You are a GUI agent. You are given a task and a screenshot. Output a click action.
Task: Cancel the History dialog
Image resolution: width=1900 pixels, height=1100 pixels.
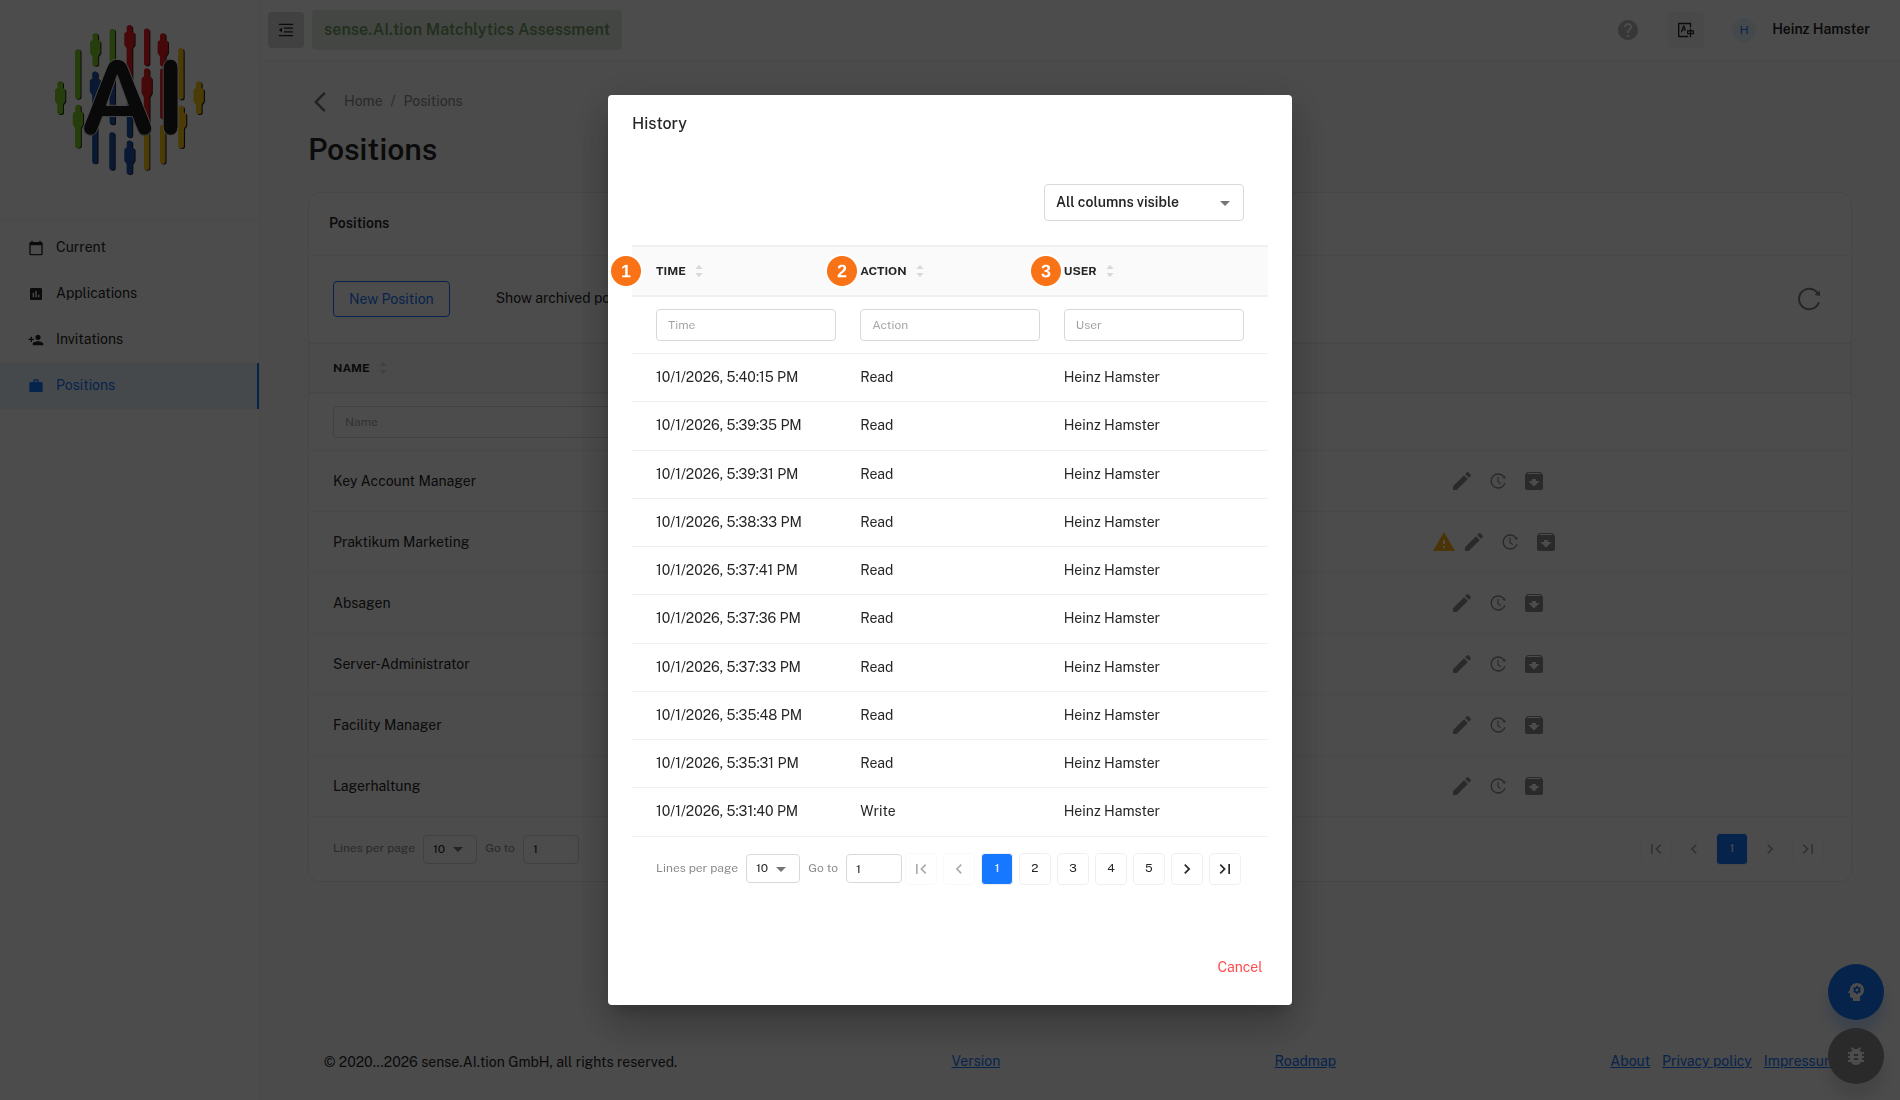pos(1239,967)
